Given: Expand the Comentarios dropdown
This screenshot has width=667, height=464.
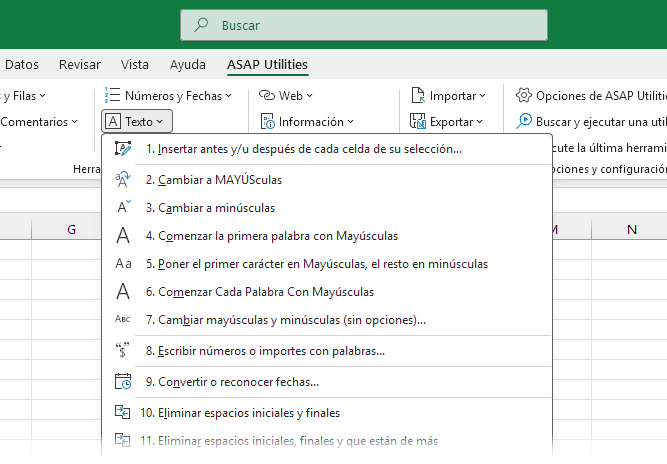Looking at the screenshot, I should (x=39, y=122).
